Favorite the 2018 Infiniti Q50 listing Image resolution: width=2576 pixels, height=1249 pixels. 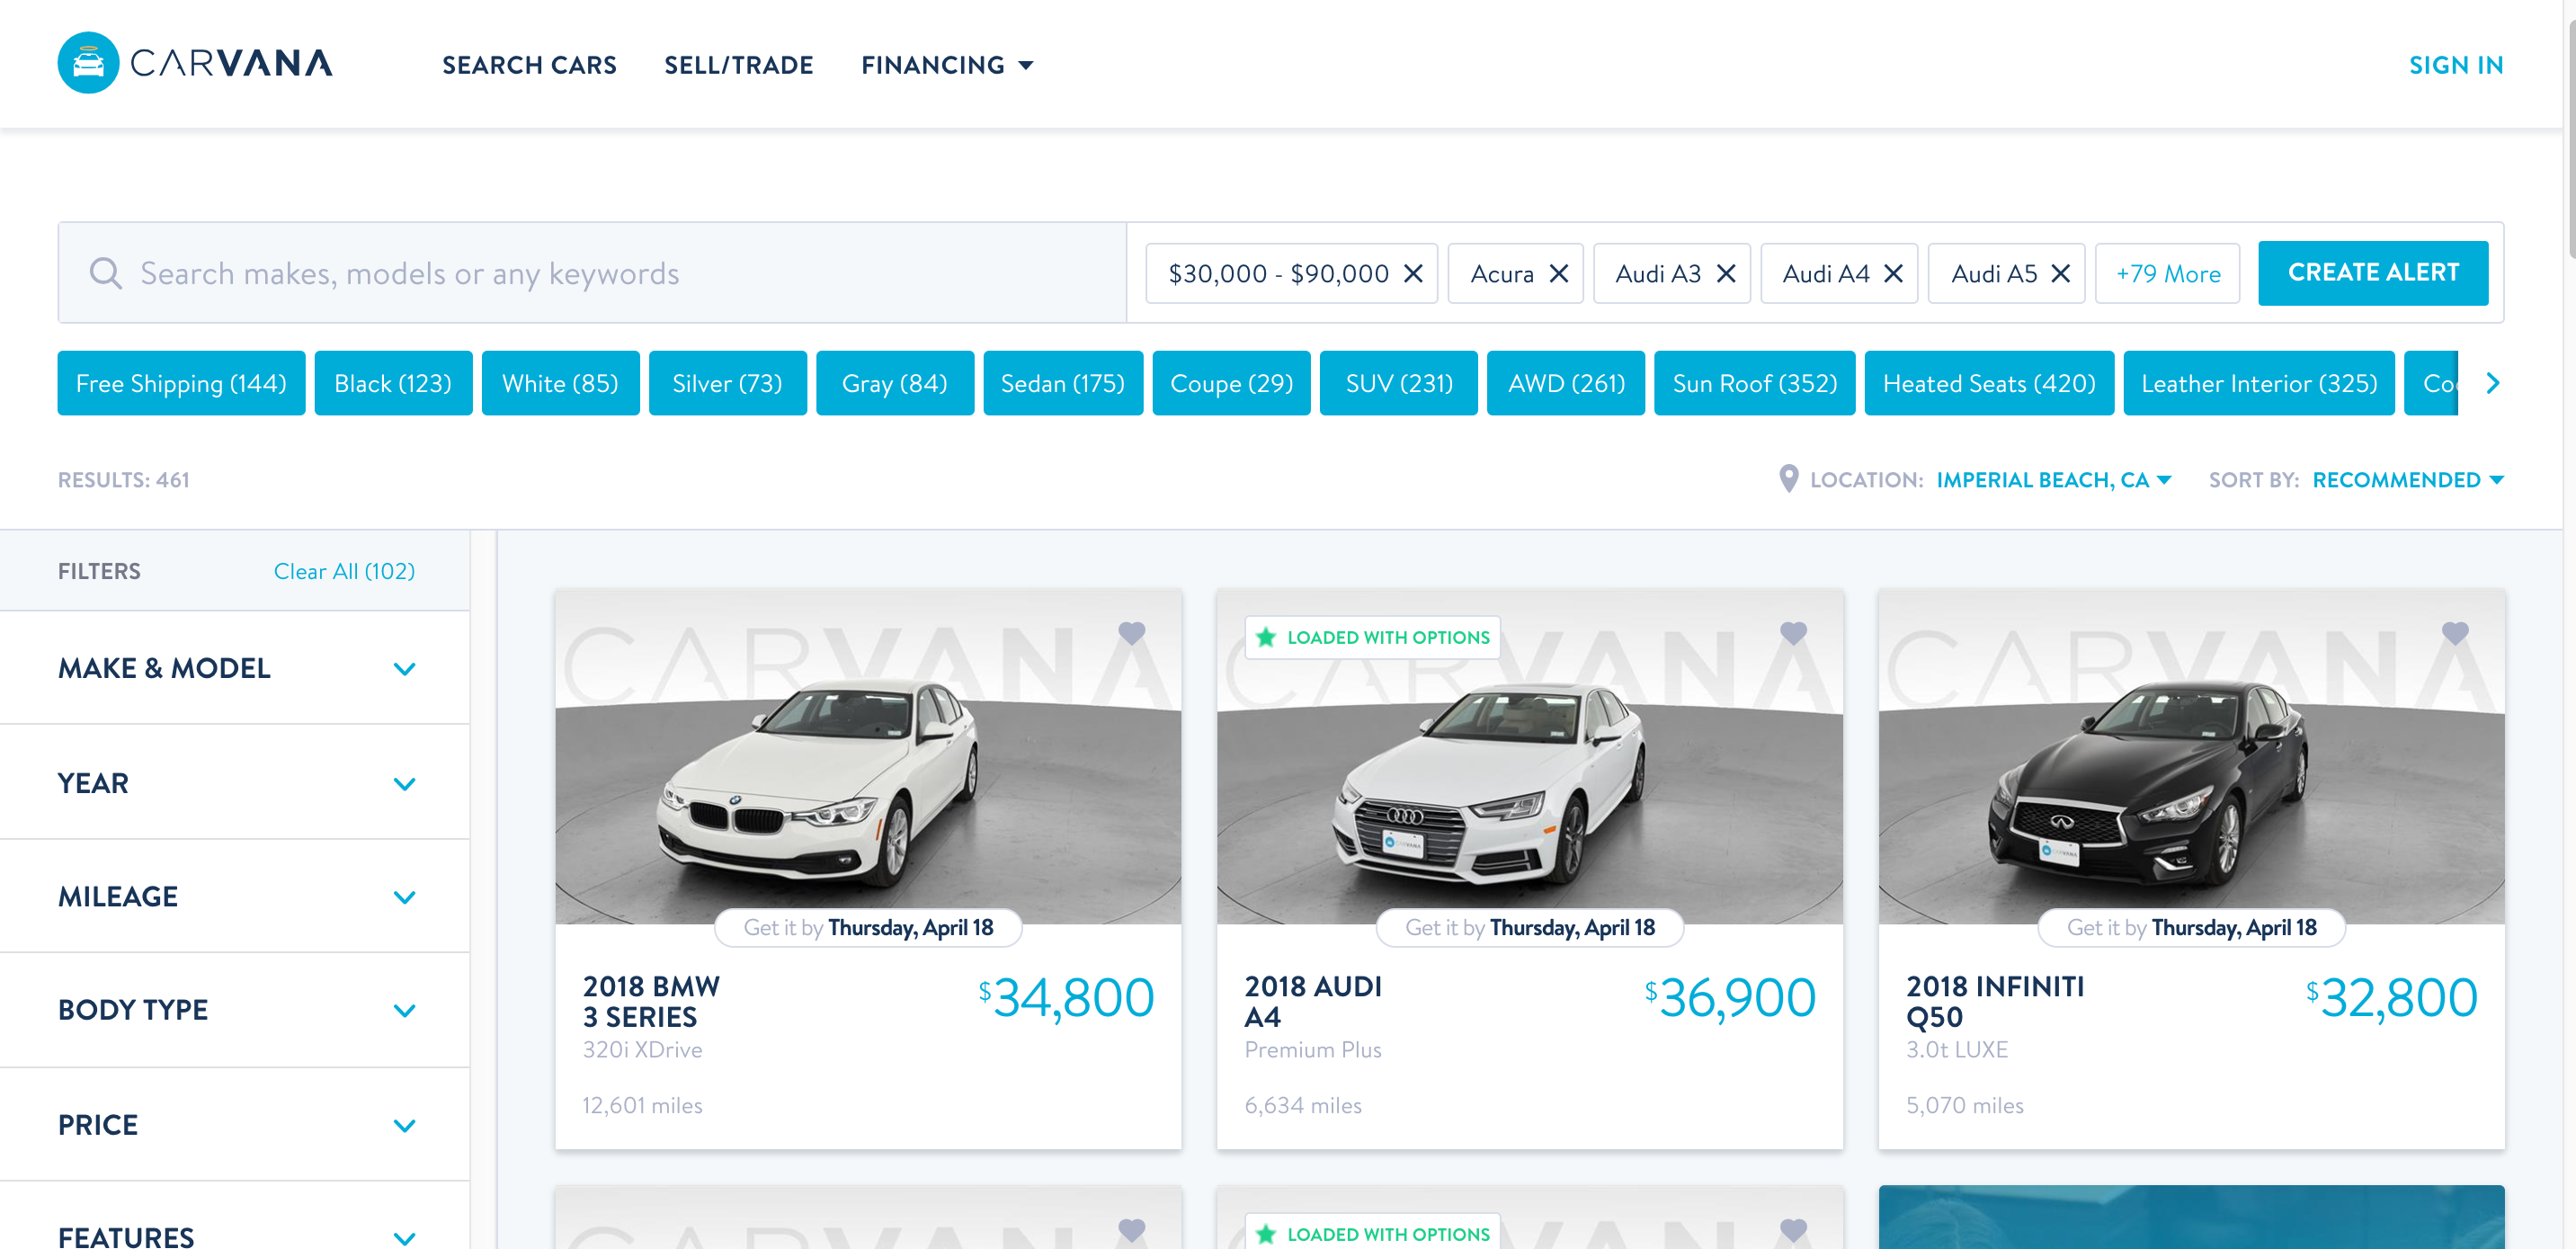[x=2455, y=633]
